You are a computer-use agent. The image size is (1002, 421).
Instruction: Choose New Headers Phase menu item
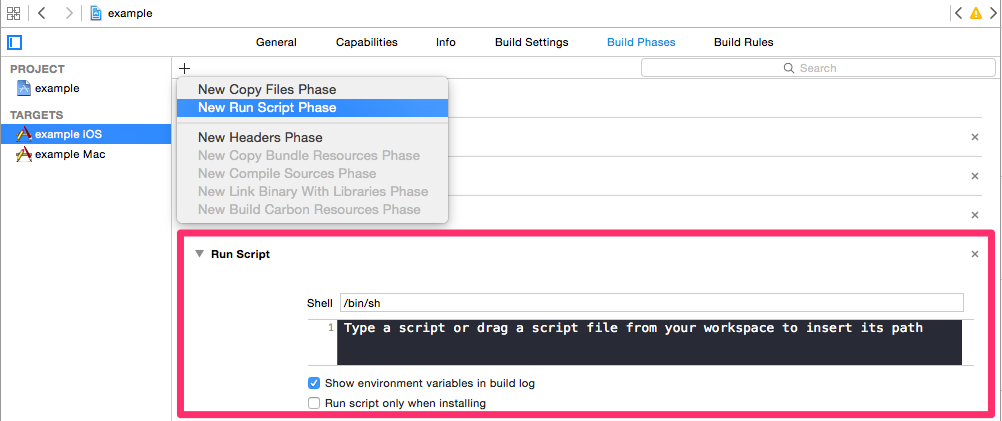tap(260, 137)
